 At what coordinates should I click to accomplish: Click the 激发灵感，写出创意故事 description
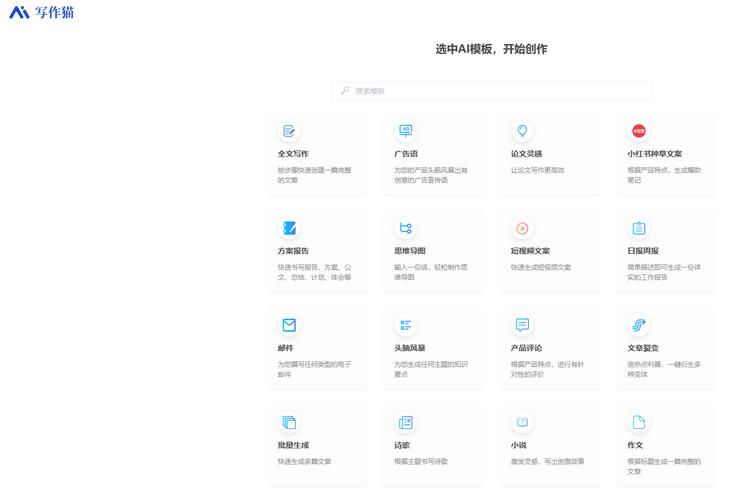tap(547, 461)
